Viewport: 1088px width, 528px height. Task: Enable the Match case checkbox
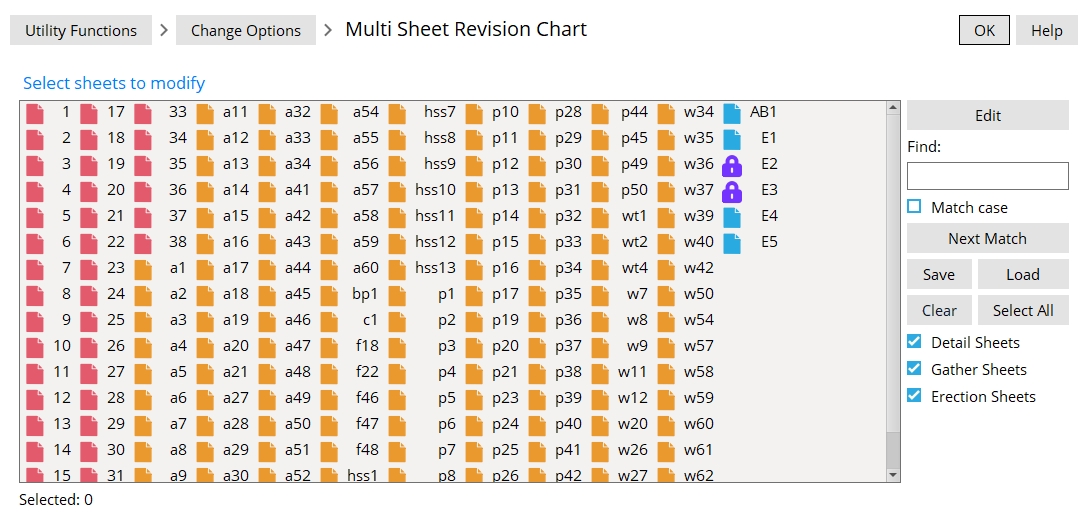click(x=914, y=207)
